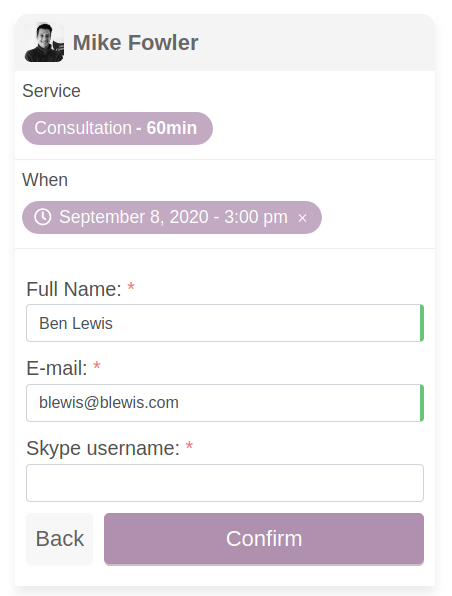Click the Full Name label

click(x=74, y=289)
